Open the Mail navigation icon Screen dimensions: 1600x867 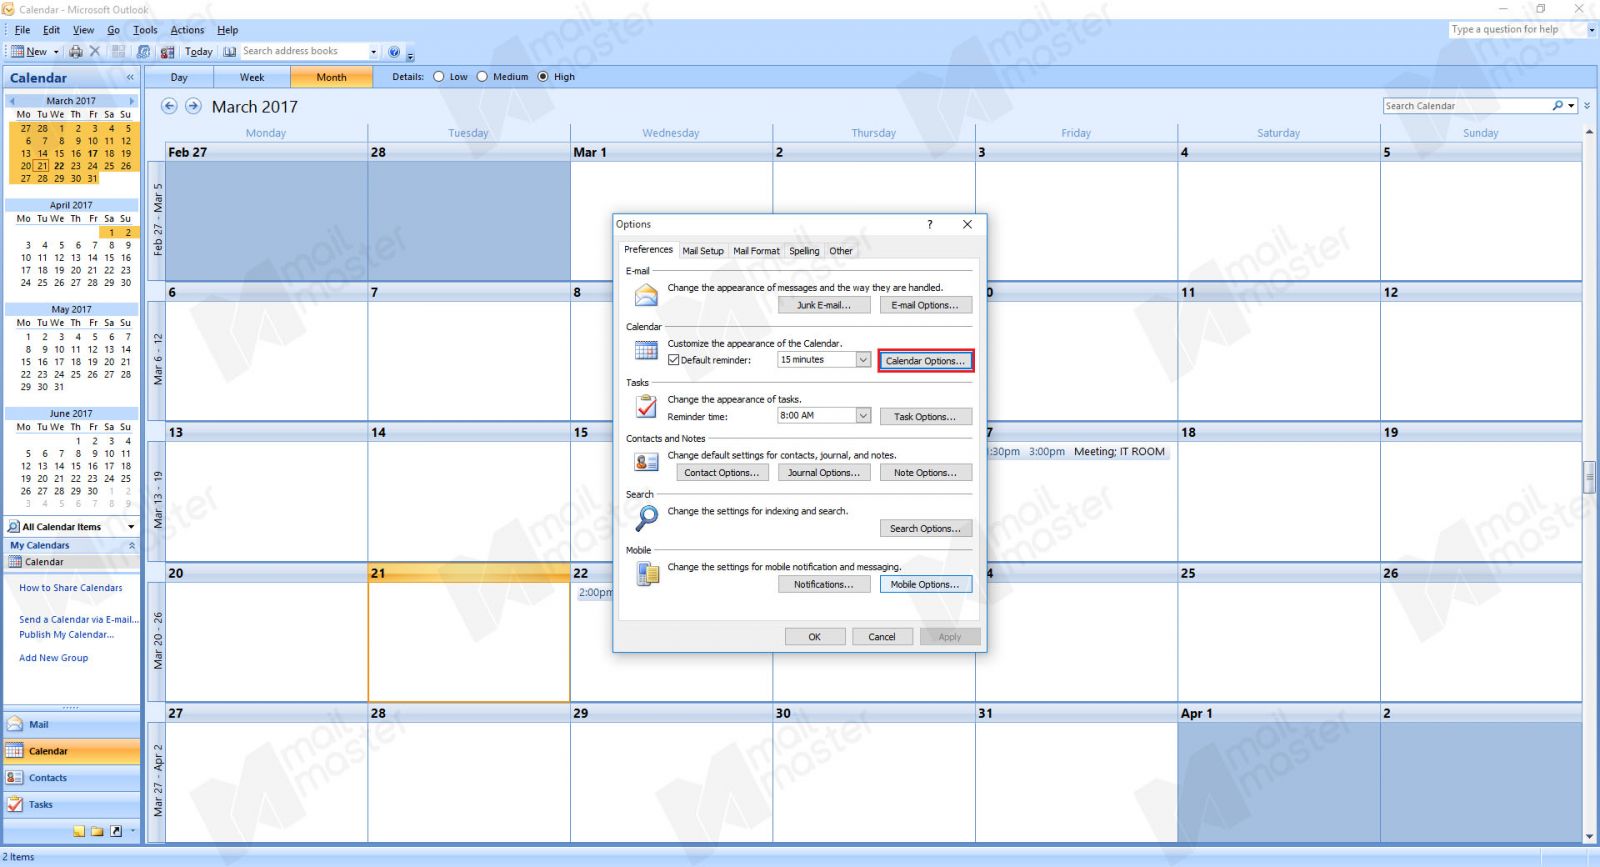pos(15,724)
